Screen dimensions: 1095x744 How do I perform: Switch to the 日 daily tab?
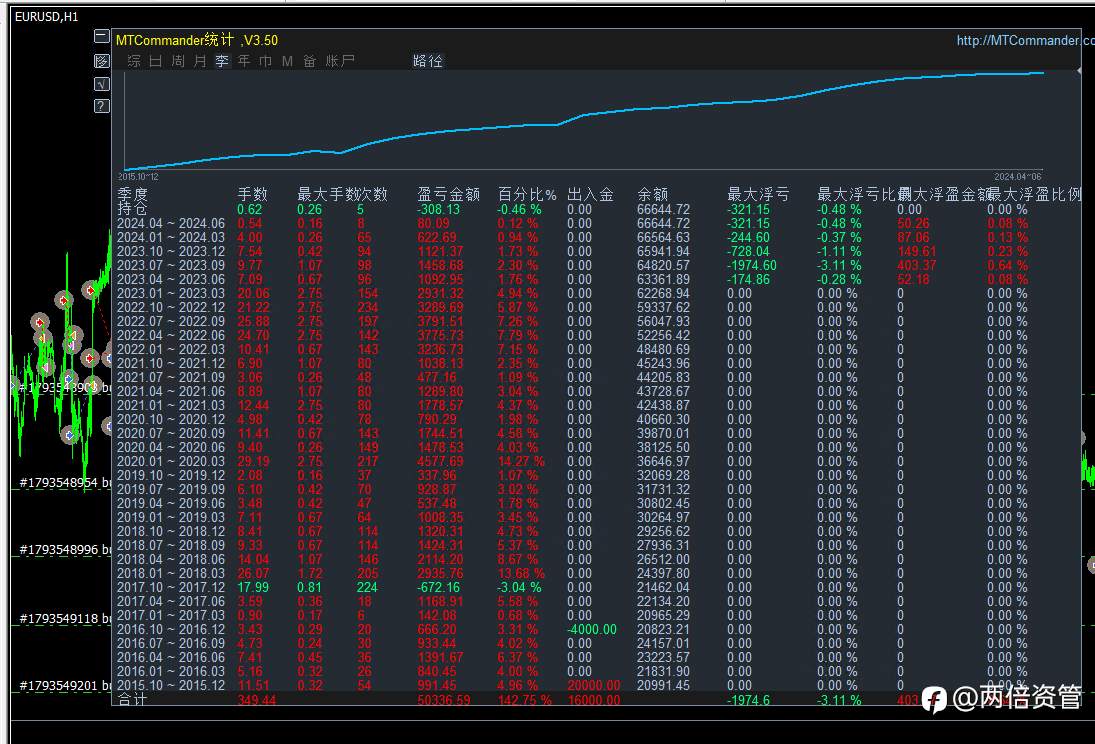[156, 61]
